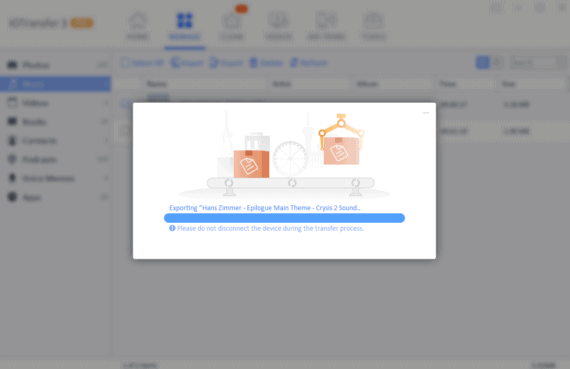Sort by the Album column header

point(367,84)
